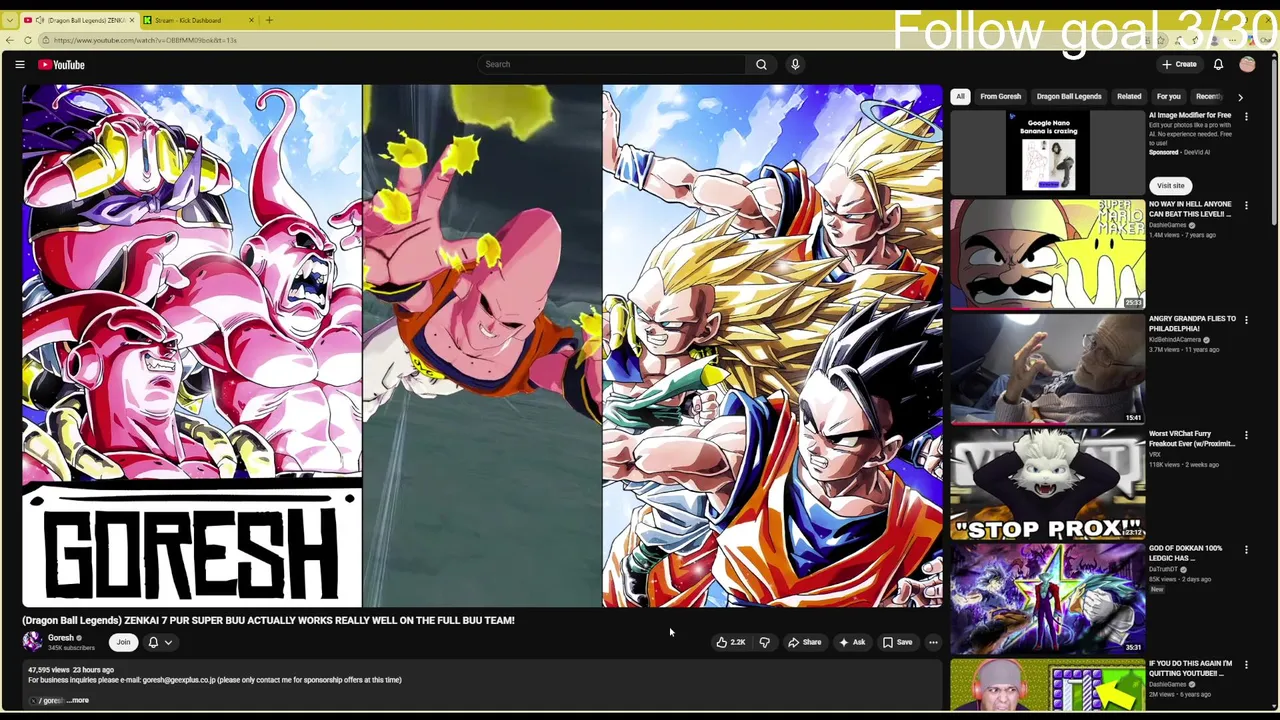The image size is (1280, 720).
Task: Click the main video player
Action: [482, 346]
